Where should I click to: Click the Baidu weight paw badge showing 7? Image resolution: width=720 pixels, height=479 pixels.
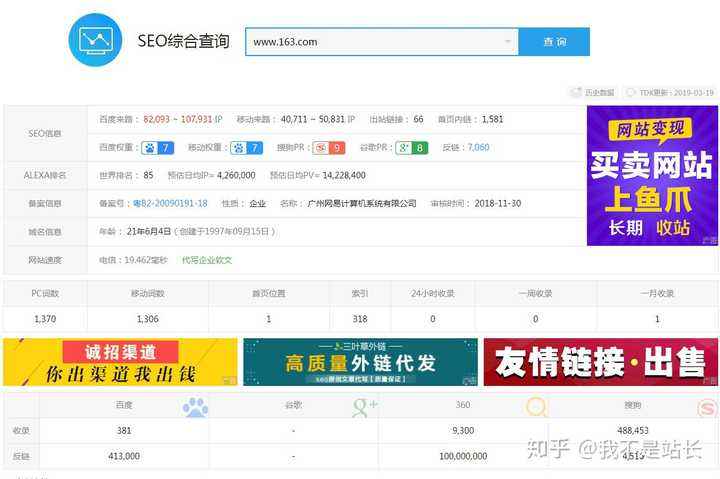click(x=158, y=147)
